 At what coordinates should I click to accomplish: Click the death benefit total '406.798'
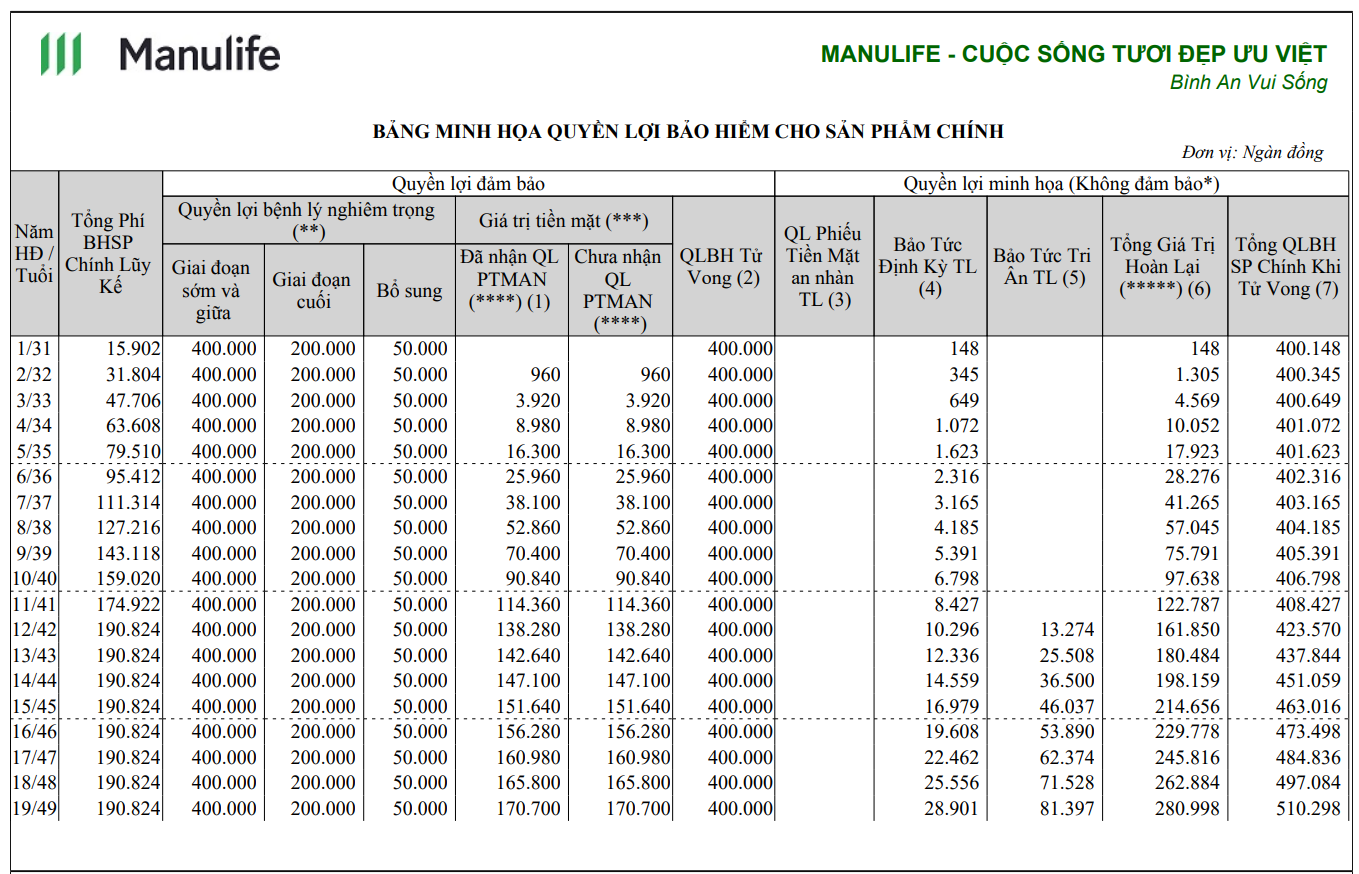[1308, 579]
